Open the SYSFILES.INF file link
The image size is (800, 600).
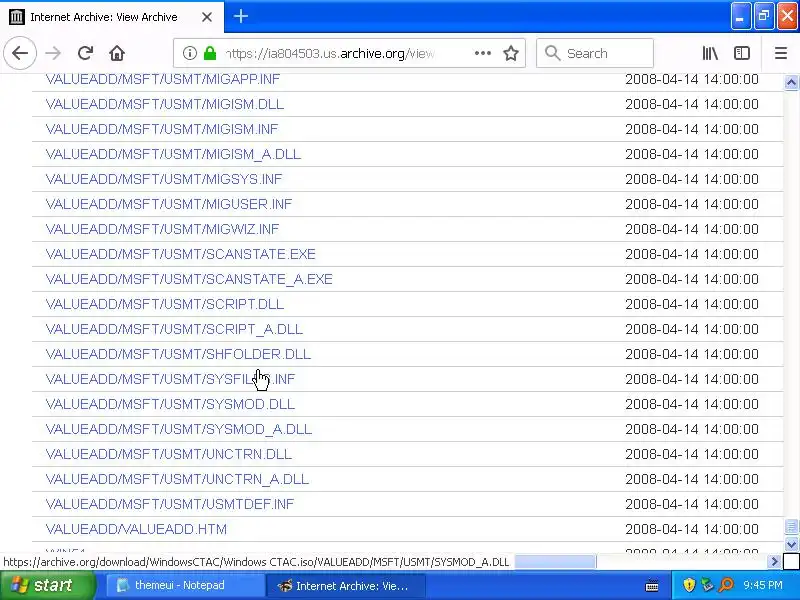170,379
